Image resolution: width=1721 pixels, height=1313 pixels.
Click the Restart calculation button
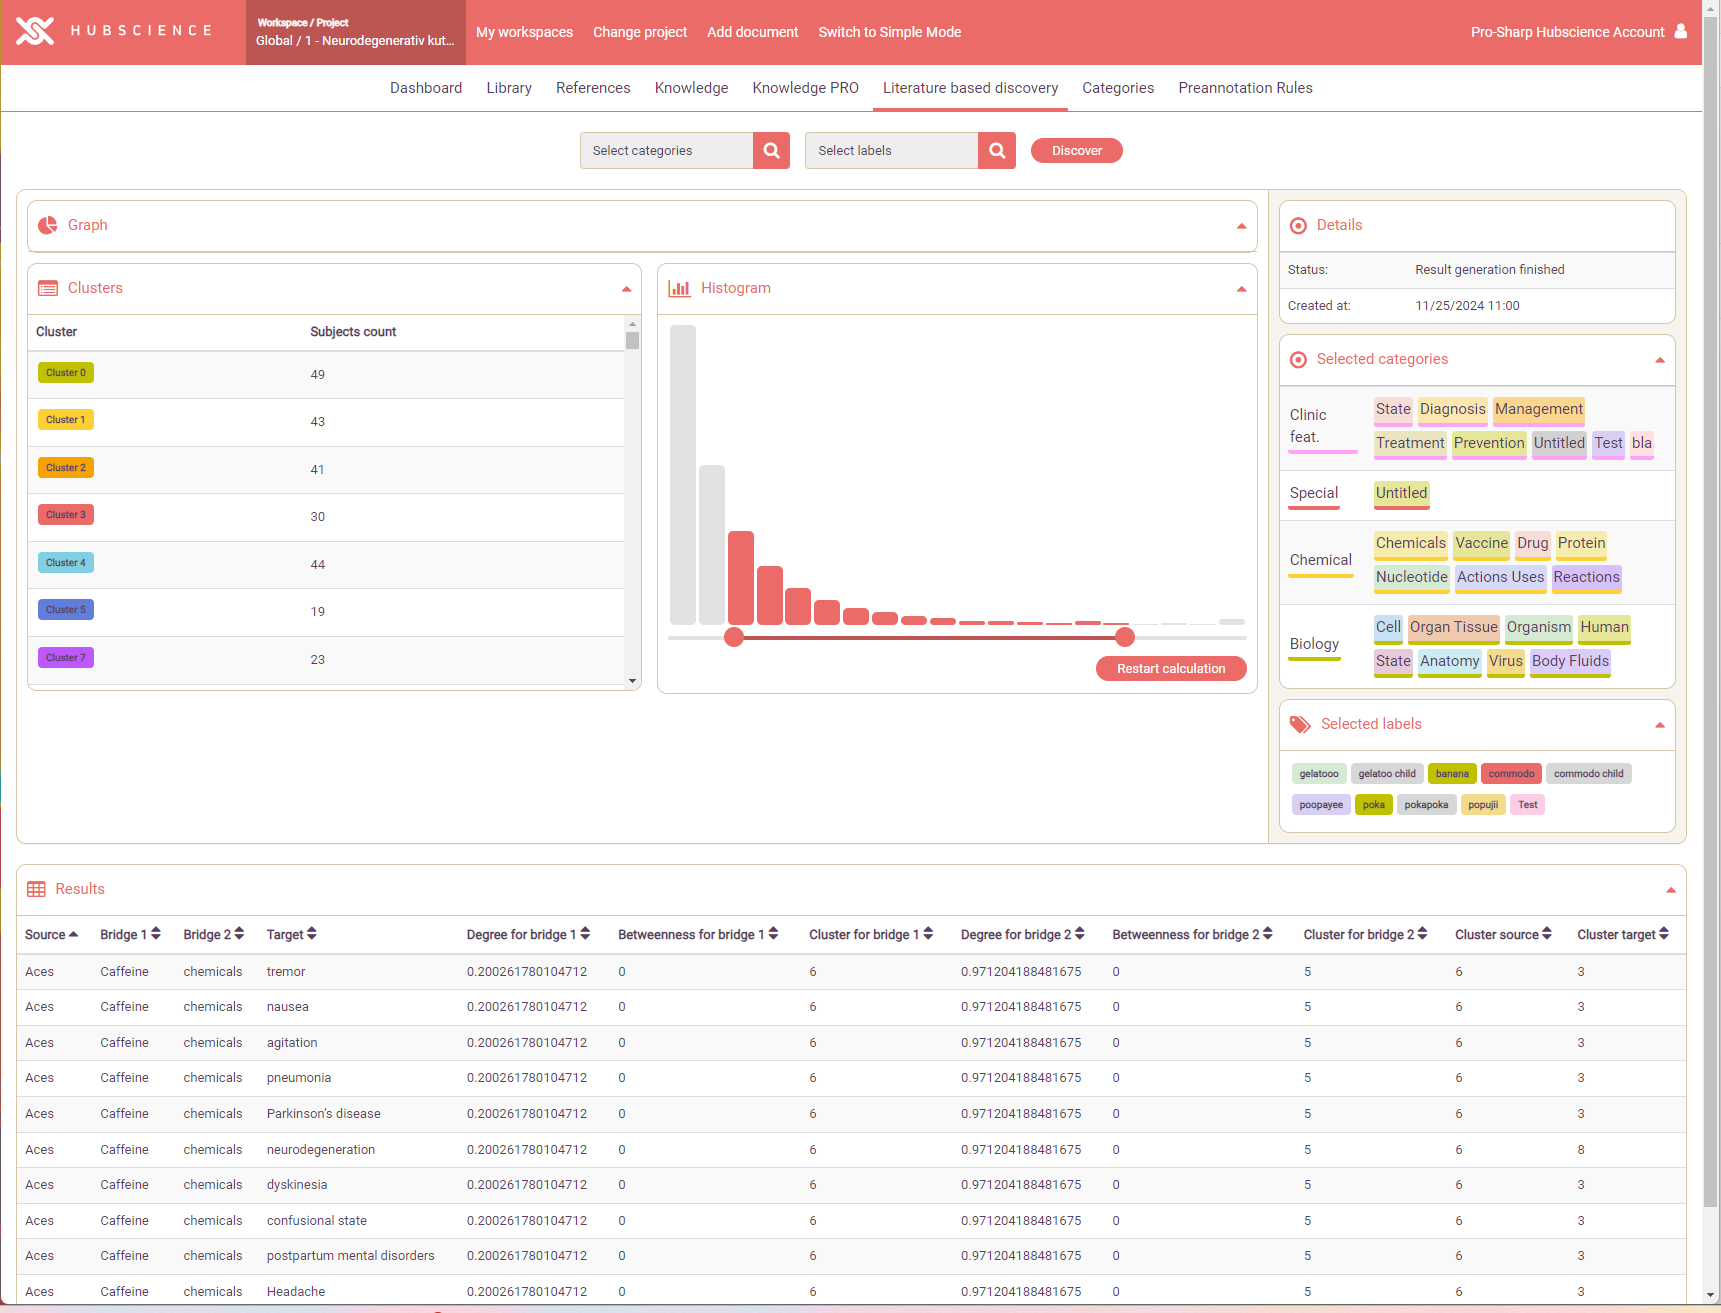[x=1170, y=669]
